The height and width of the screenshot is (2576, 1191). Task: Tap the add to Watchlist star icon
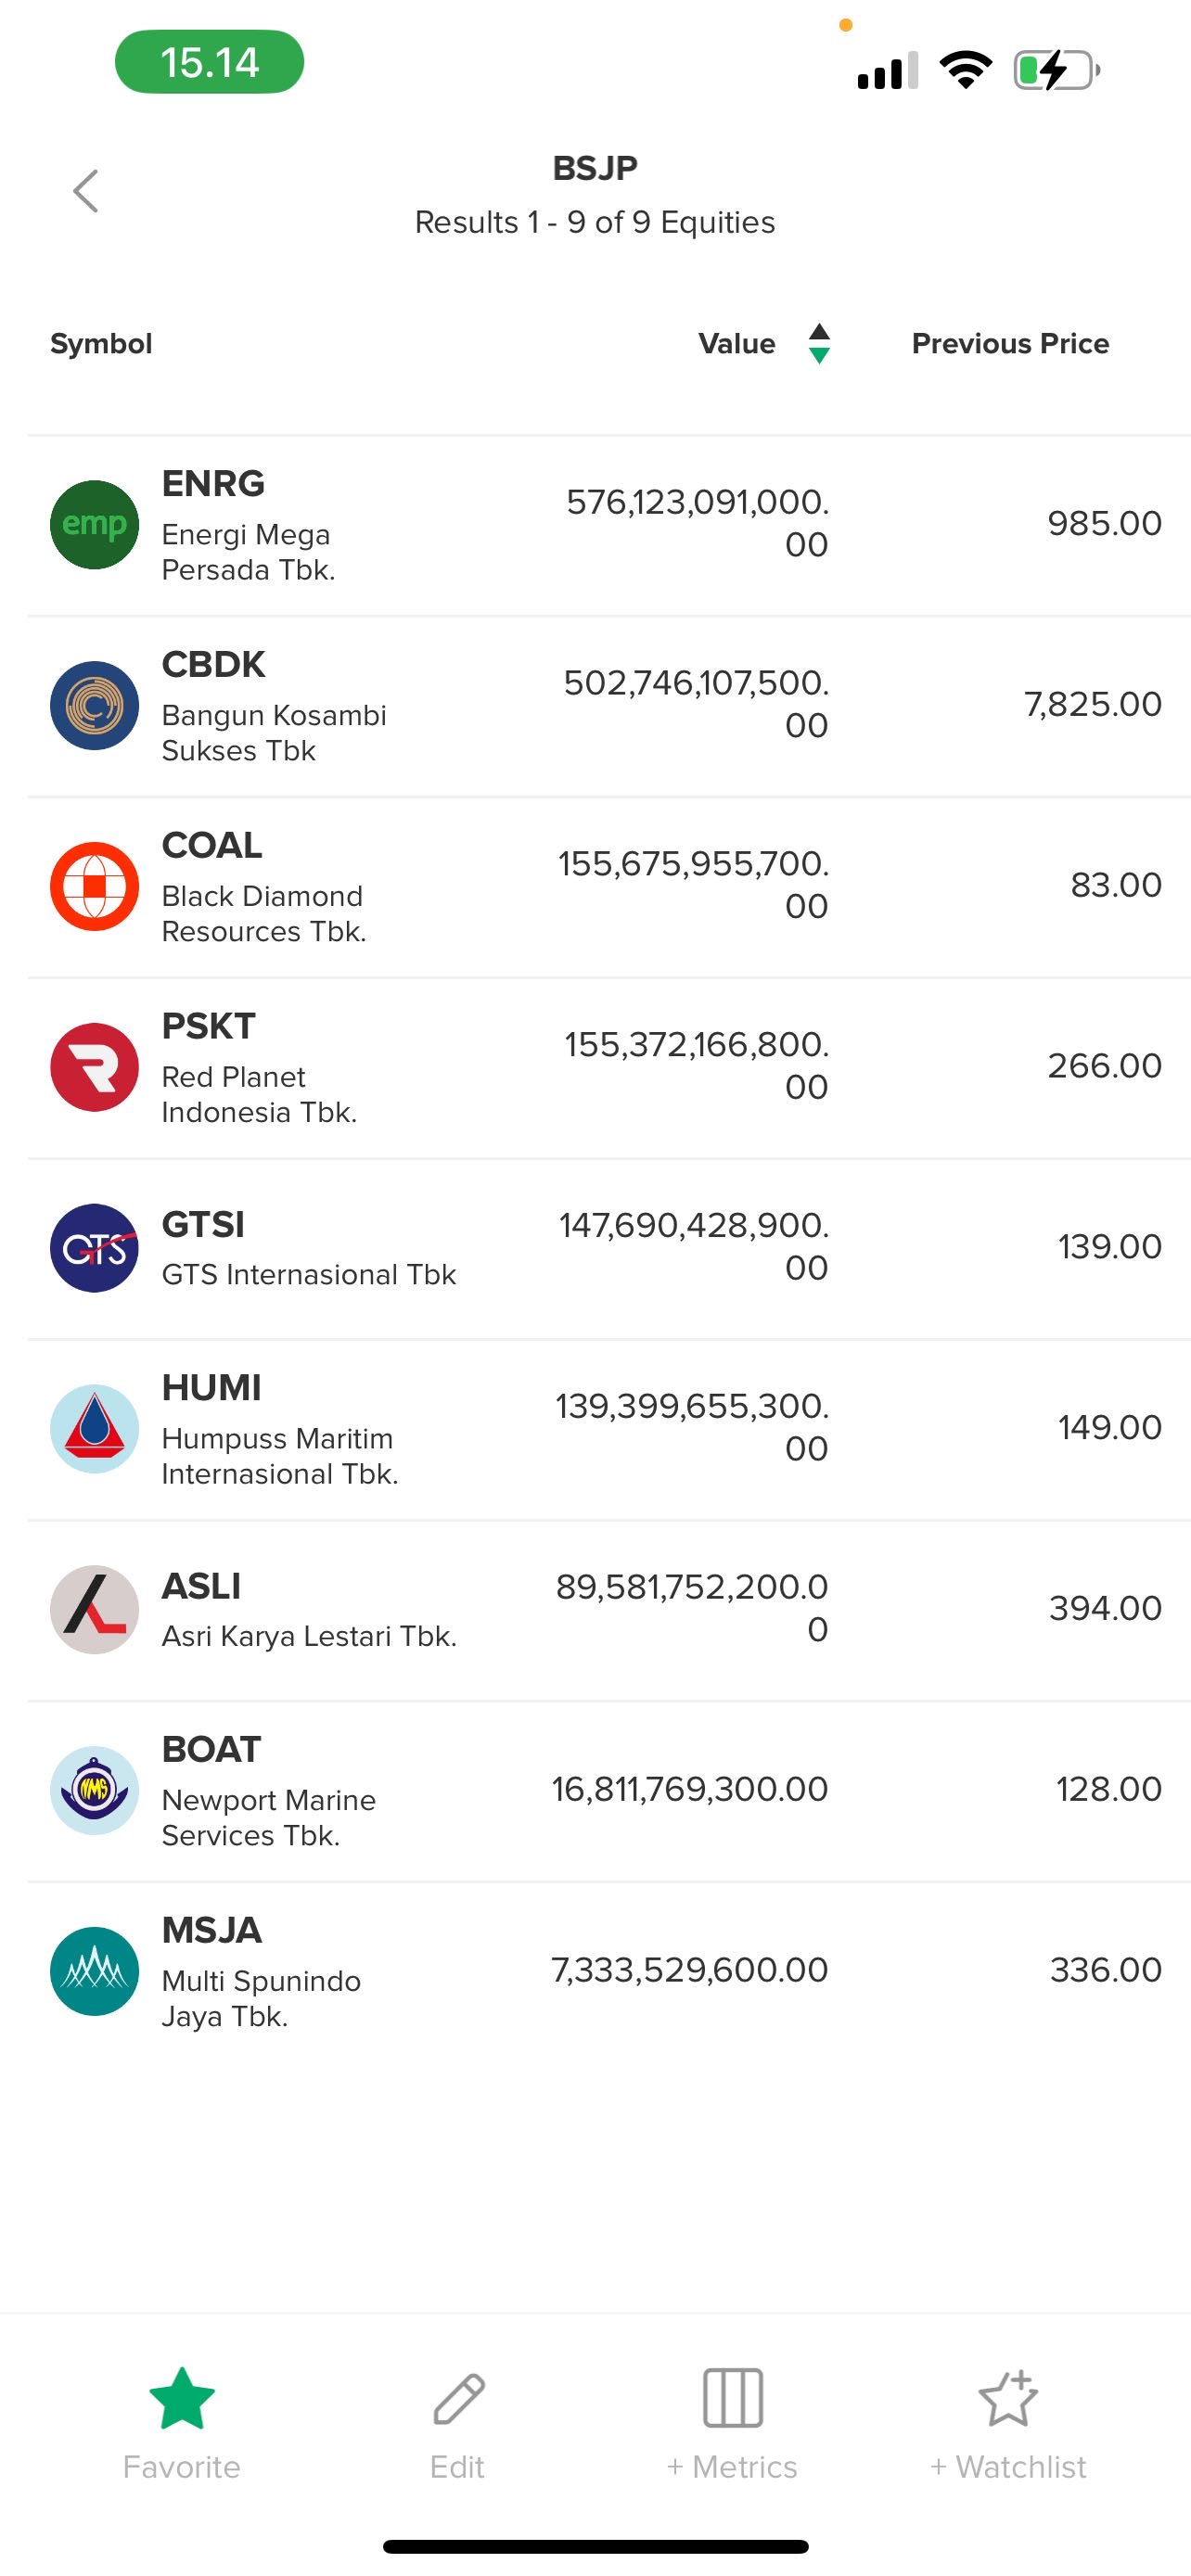[x=1008, y=2398]
